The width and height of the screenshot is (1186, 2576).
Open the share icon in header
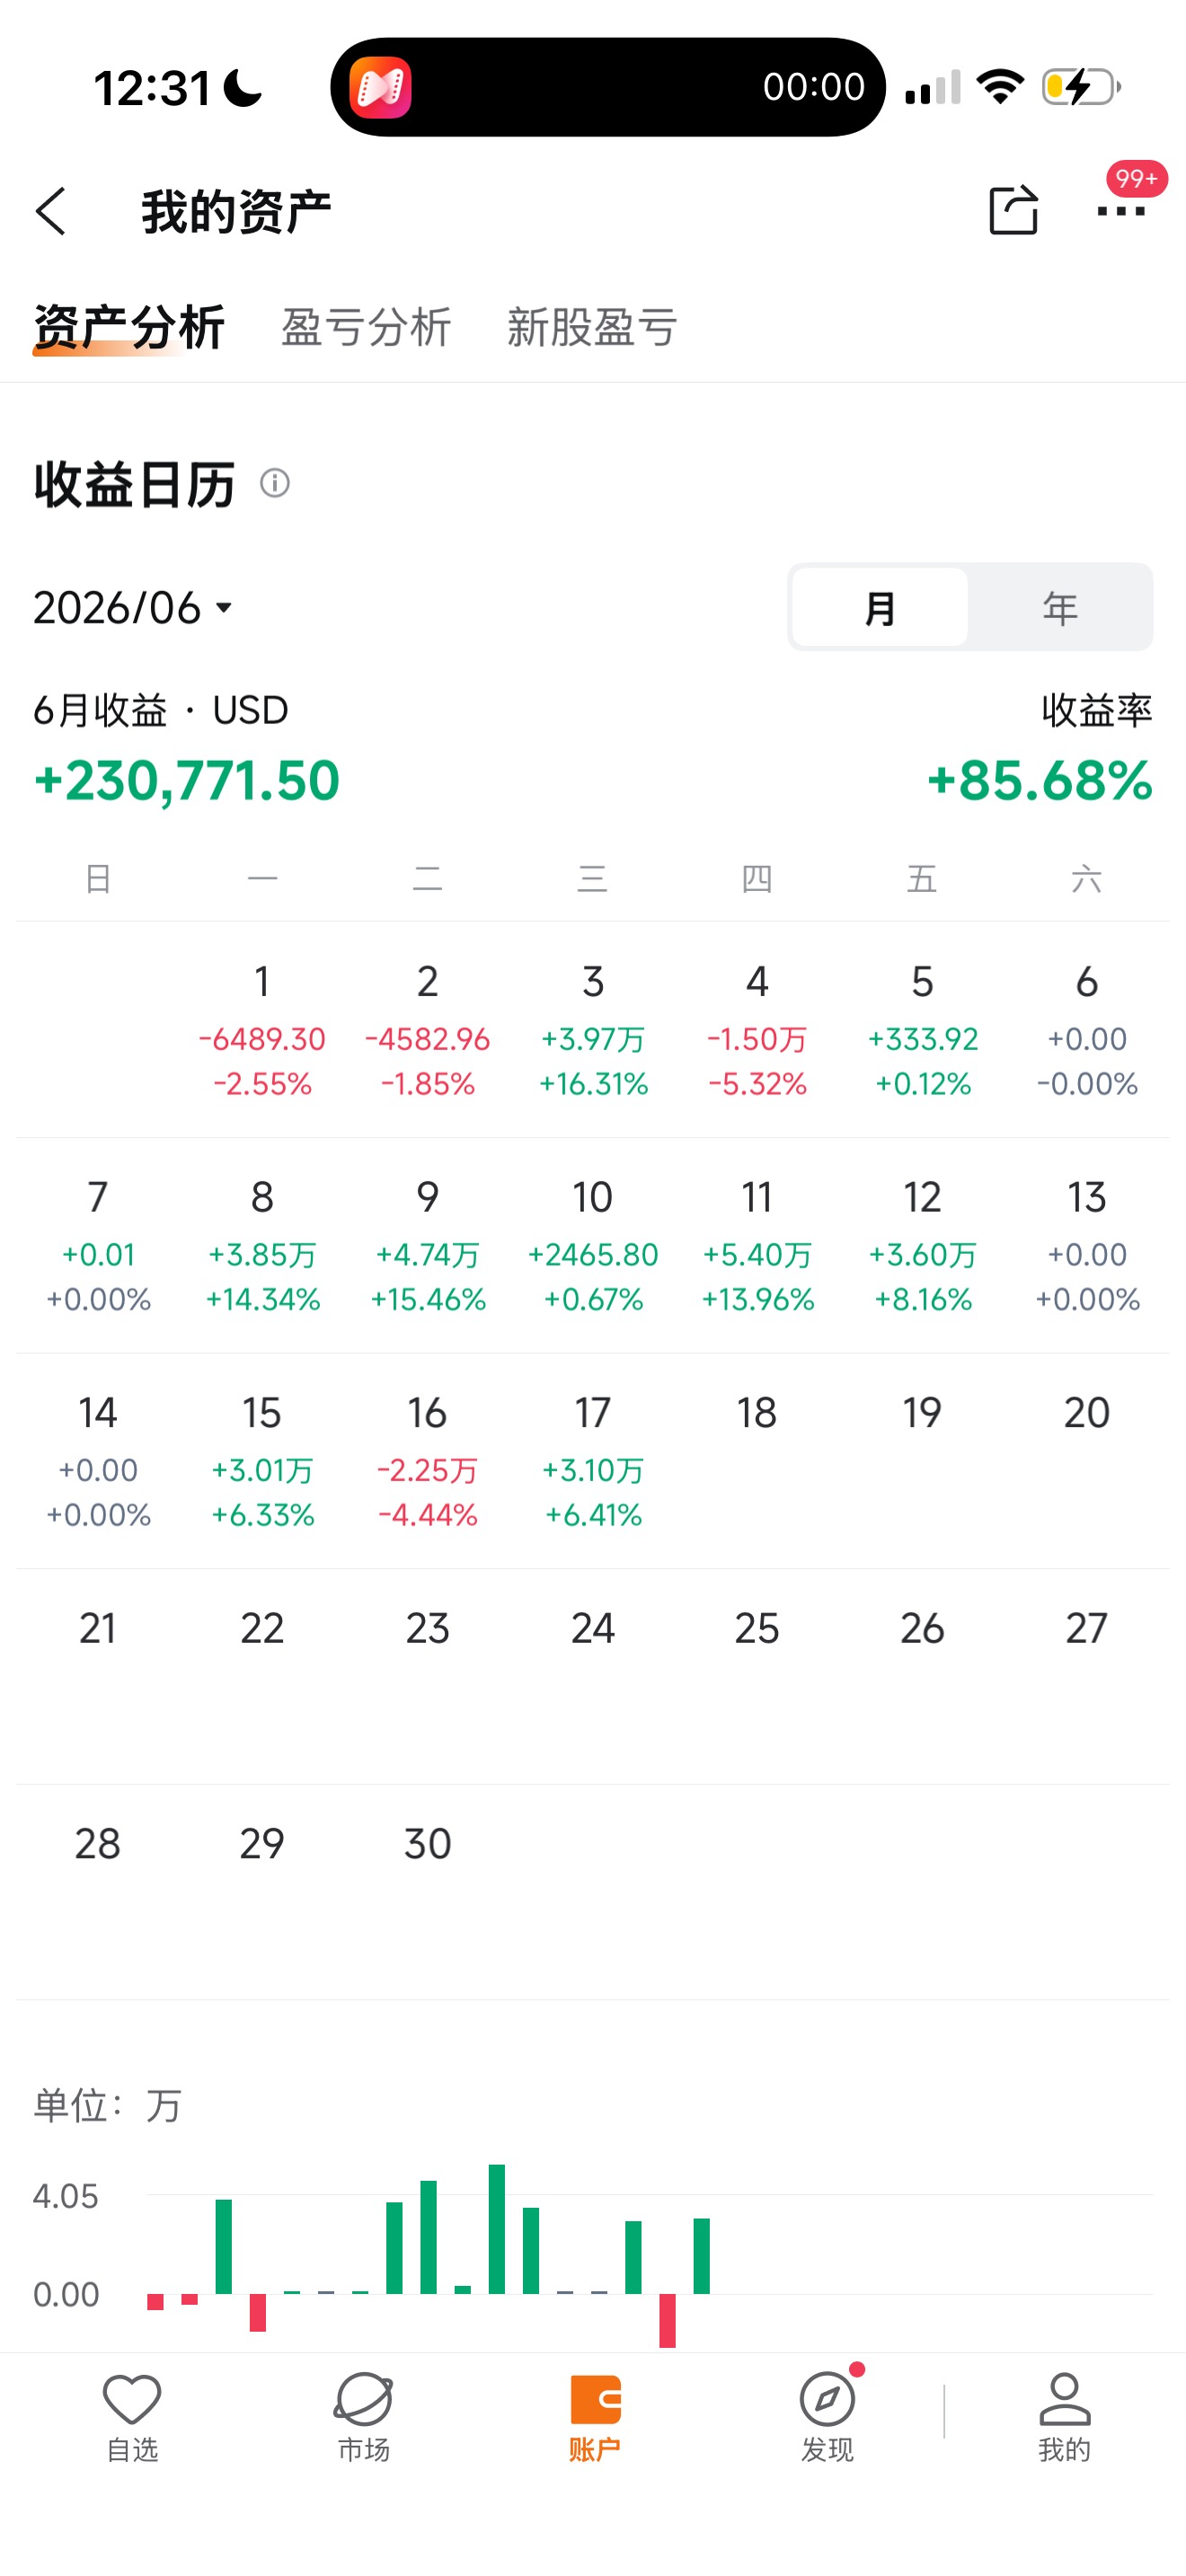click(1012, 210)
